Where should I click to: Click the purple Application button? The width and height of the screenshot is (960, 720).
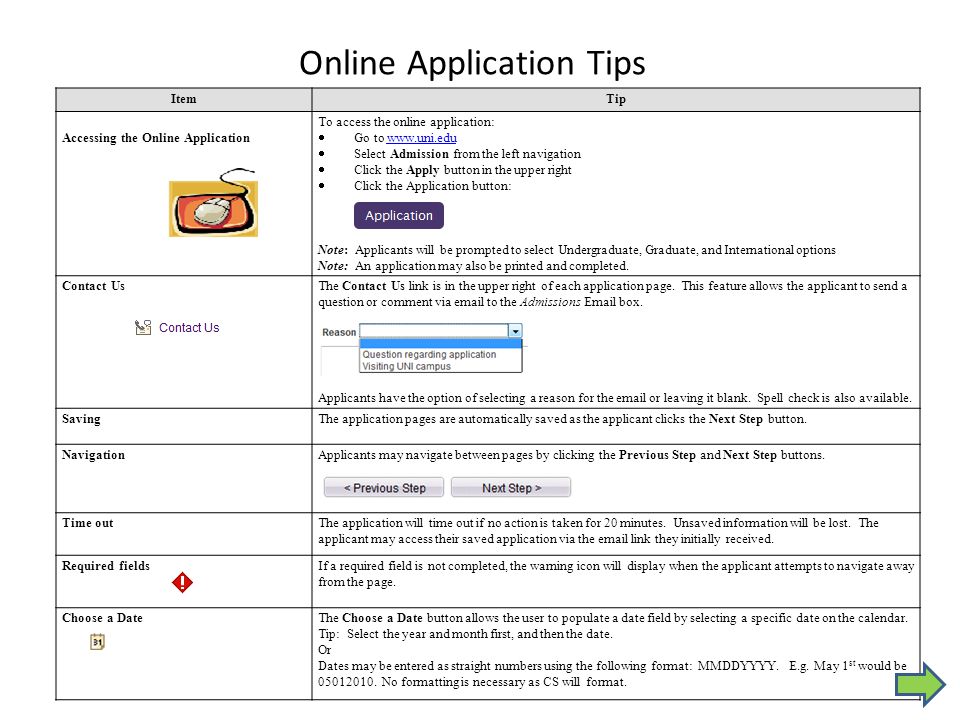point(399,216)
